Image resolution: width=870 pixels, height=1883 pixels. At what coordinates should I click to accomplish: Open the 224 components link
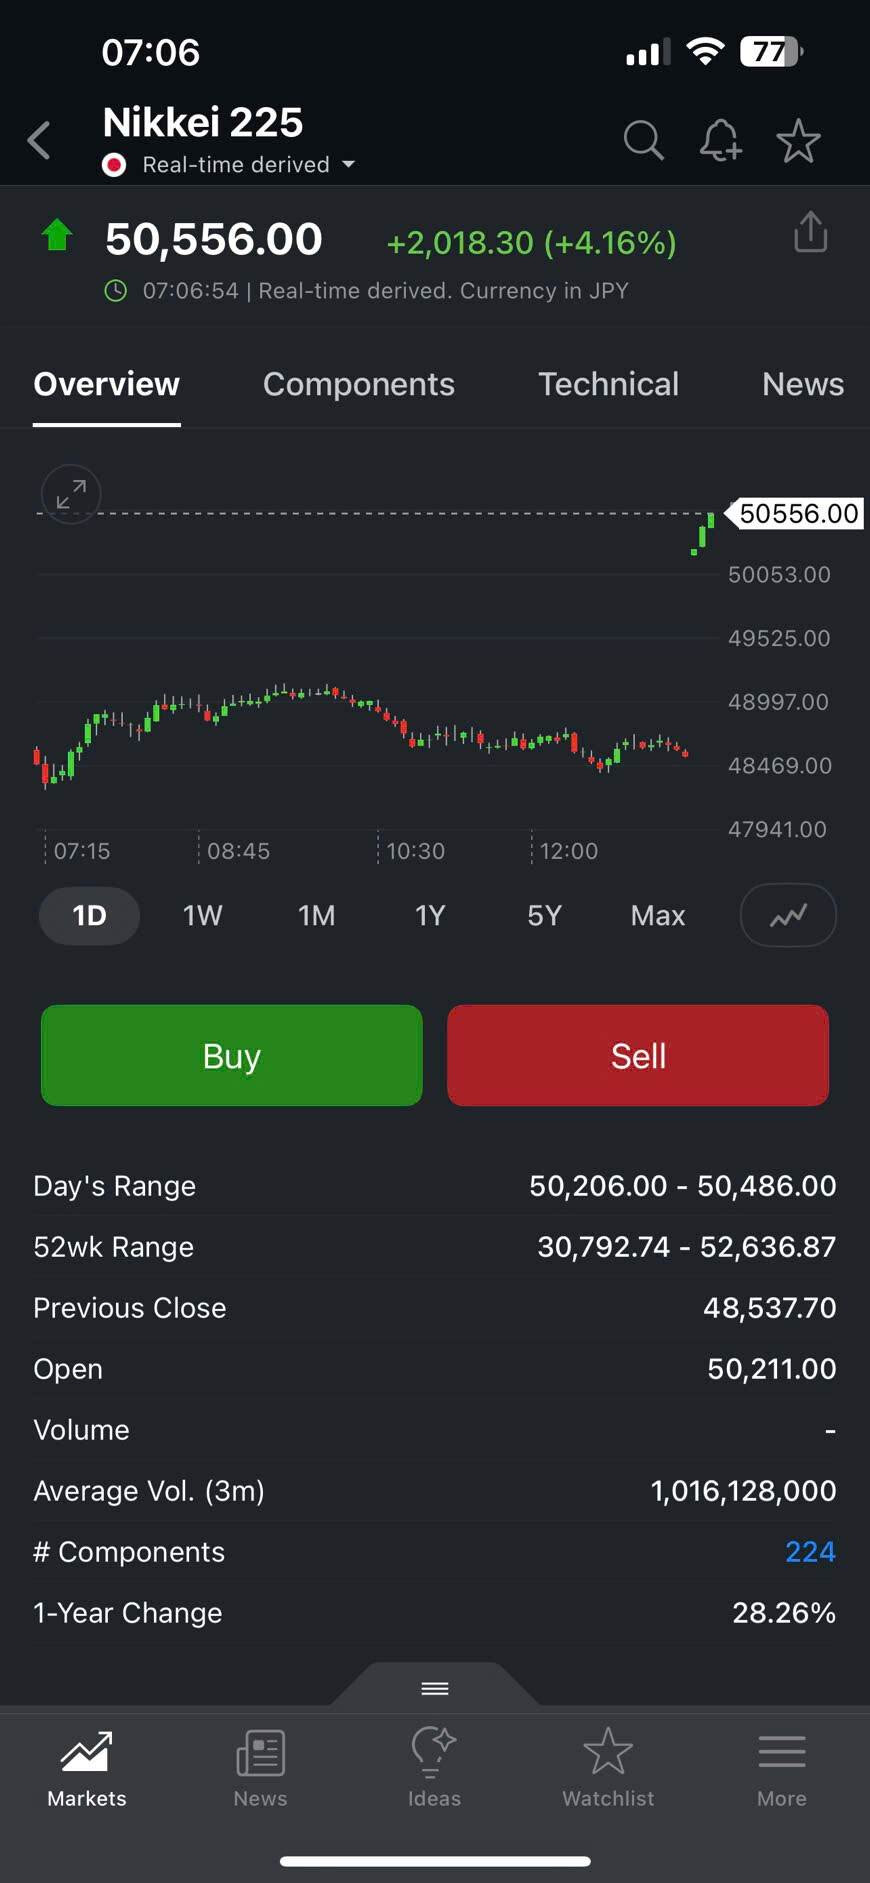click(x=809, y=1551)
